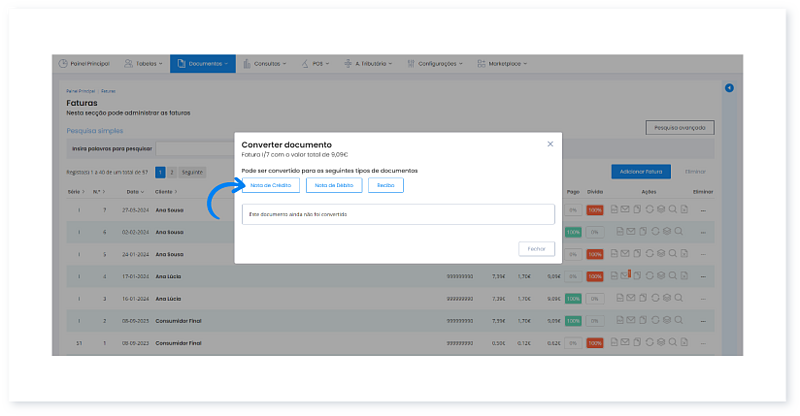Click the blue collapse arrow icon at top right

coord(729,88)
